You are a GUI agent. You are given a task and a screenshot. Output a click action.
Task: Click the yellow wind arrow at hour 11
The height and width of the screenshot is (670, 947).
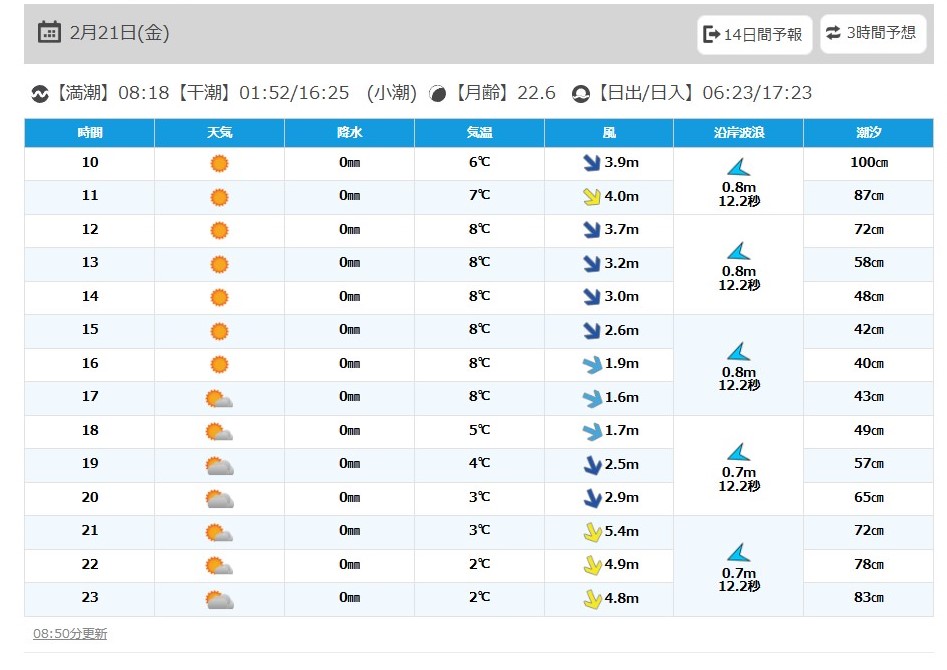[x=592, y=196]
